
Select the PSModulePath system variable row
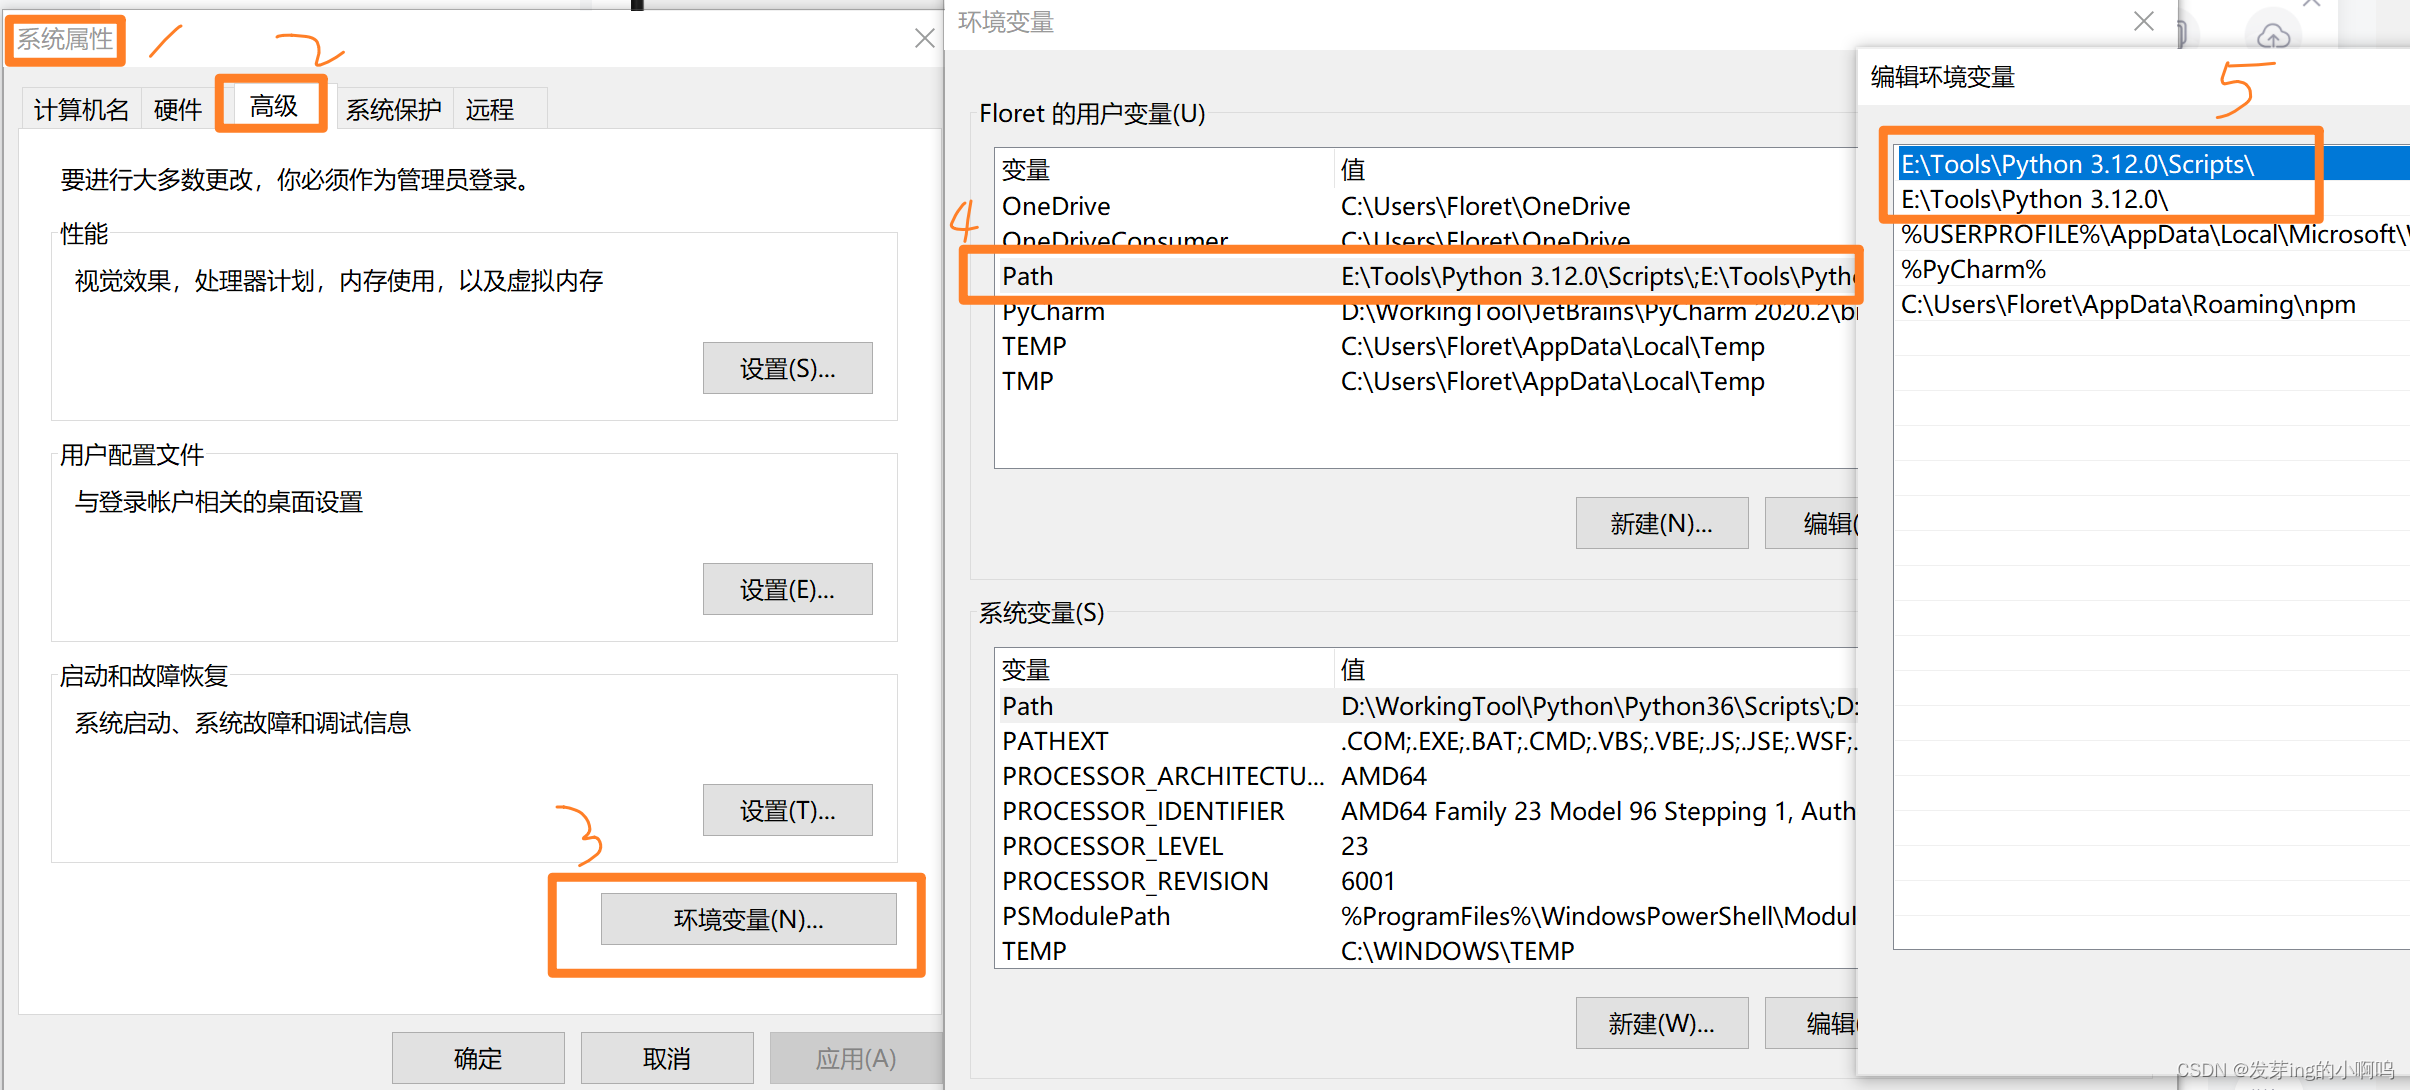point(1426,916)
